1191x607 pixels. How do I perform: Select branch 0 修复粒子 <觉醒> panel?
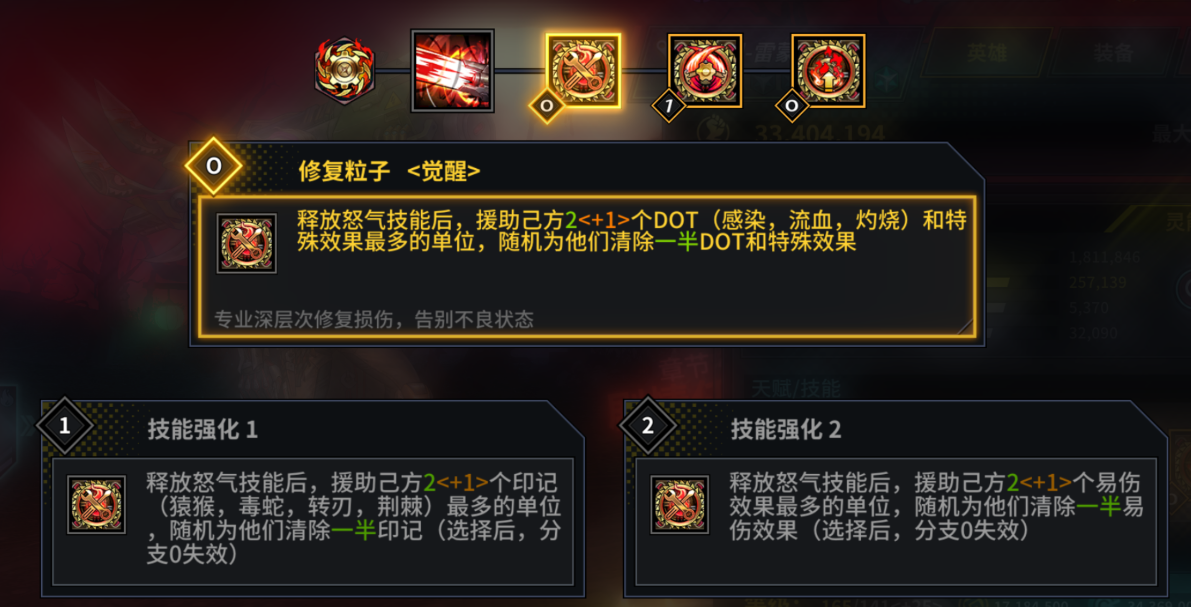[x=586, y=244]
